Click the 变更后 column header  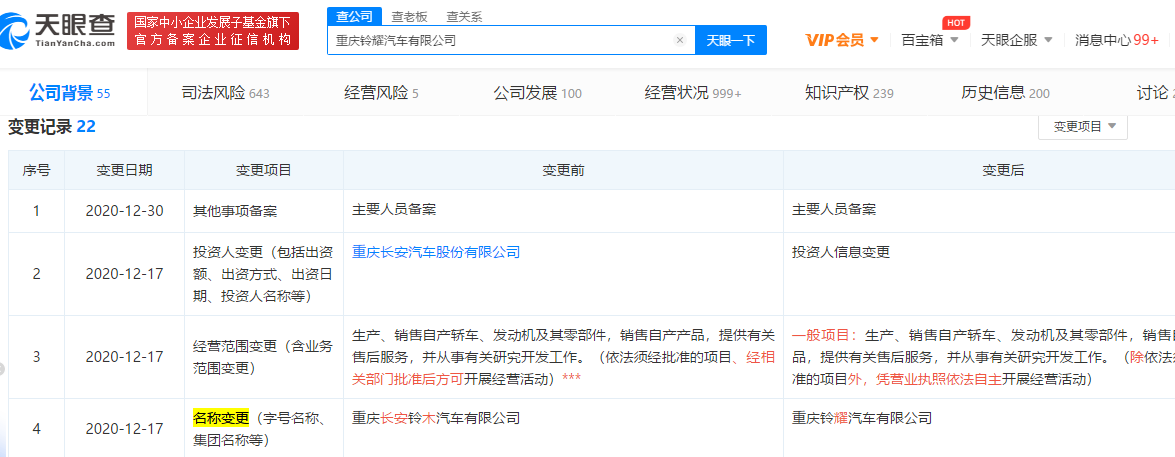(x=1003, y=170)
